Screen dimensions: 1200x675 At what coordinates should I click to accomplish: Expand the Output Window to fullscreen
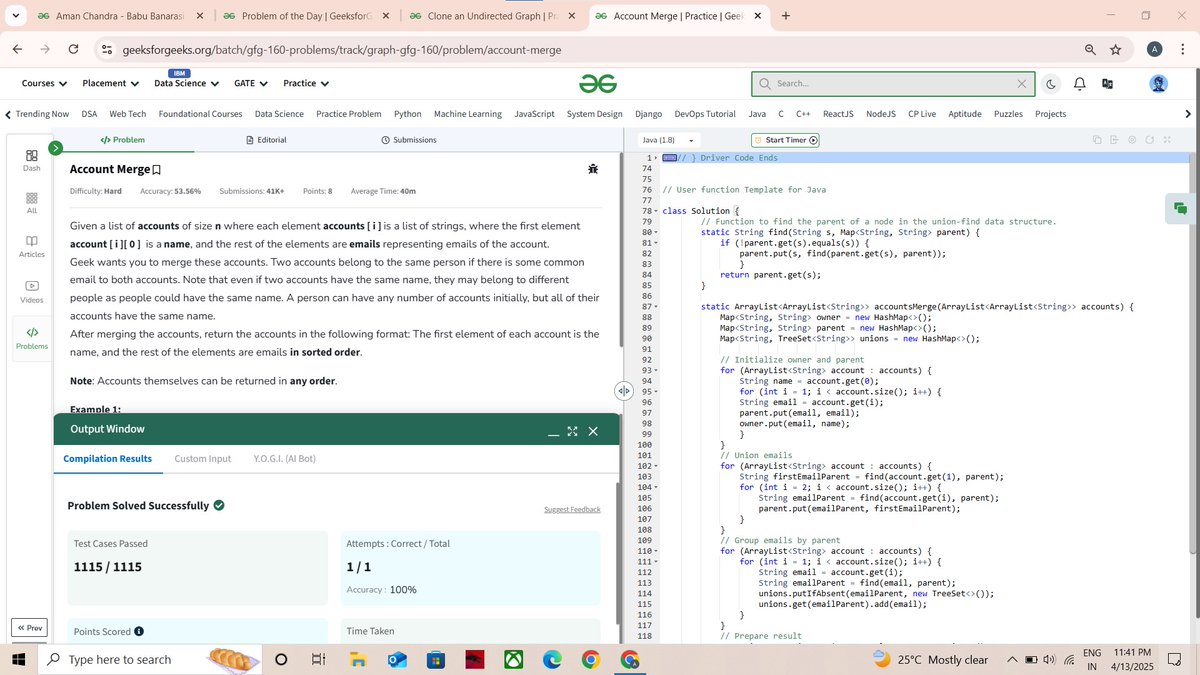pyautogui.click(x=573, y=431)
